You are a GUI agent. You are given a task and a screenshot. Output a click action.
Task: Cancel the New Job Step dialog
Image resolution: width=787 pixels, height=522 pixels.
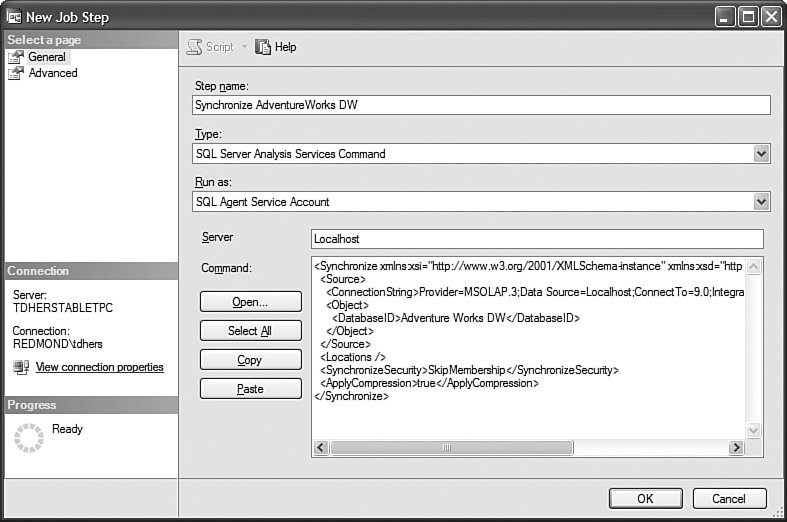729,498
